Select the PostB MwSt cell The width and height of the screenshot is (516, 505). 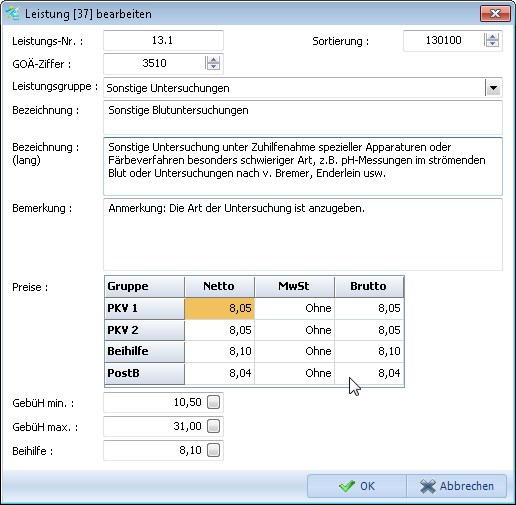point(295,373)
